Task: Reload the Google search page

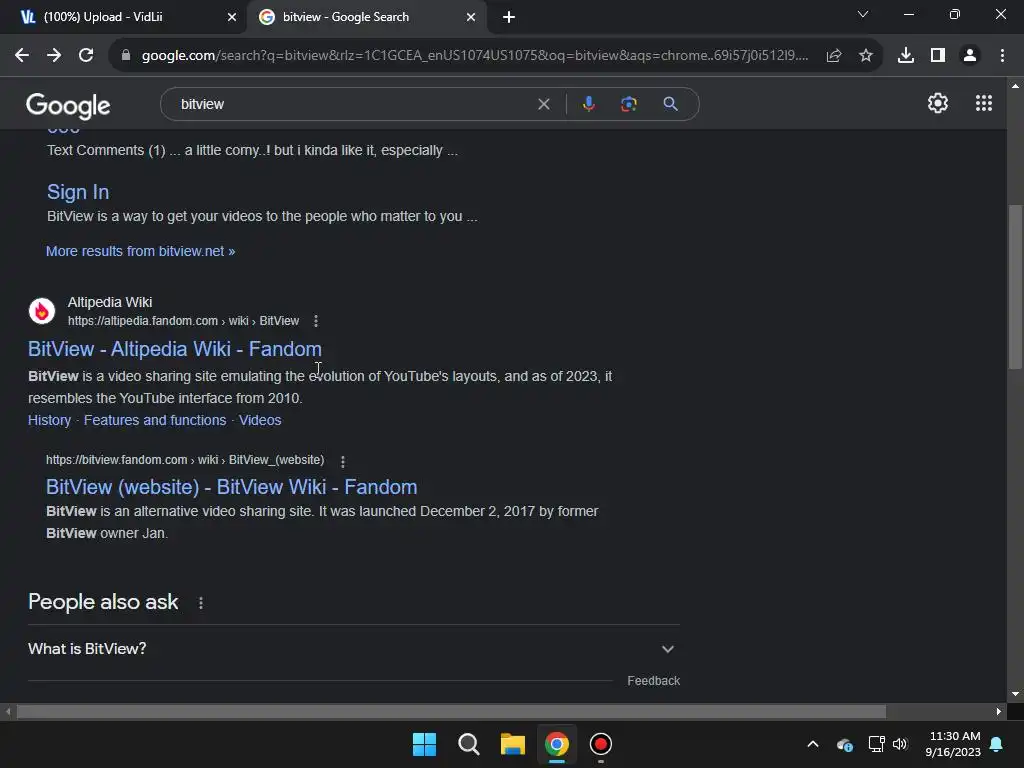Action: click(86, 56)
